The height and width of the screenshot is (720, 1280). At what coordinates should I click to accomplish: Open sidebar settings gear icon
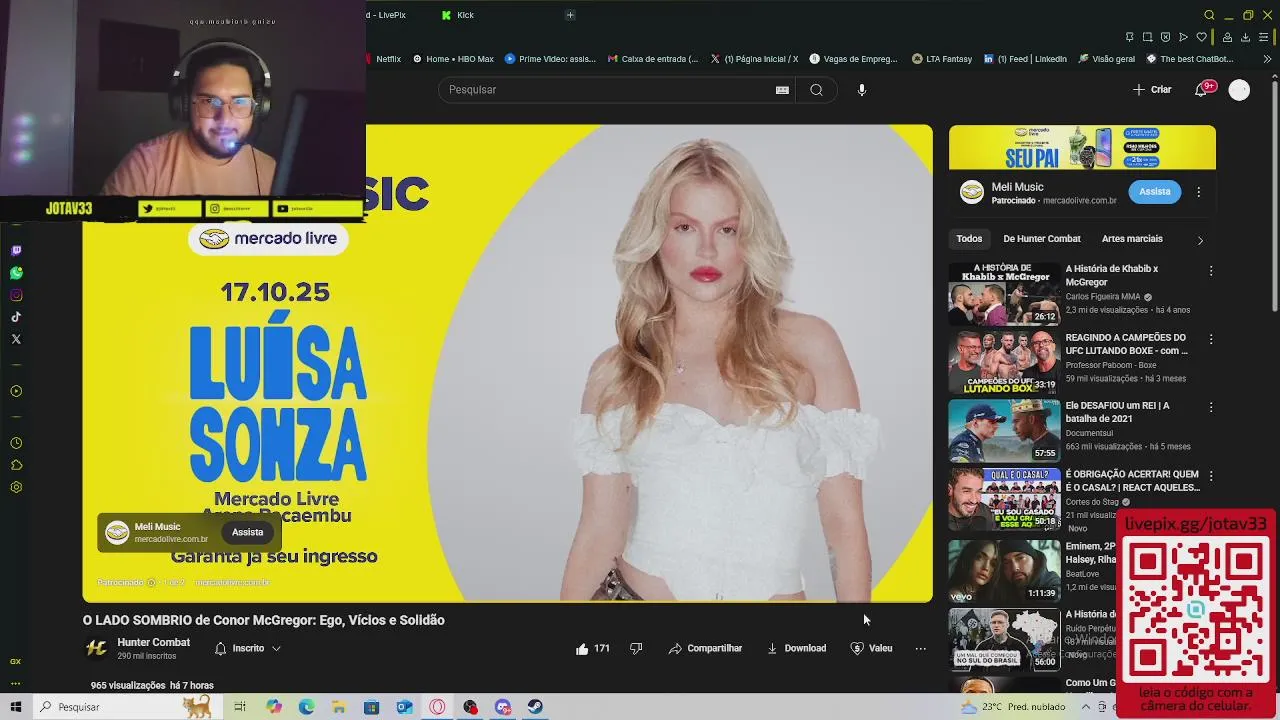click(x=16, y=487)
